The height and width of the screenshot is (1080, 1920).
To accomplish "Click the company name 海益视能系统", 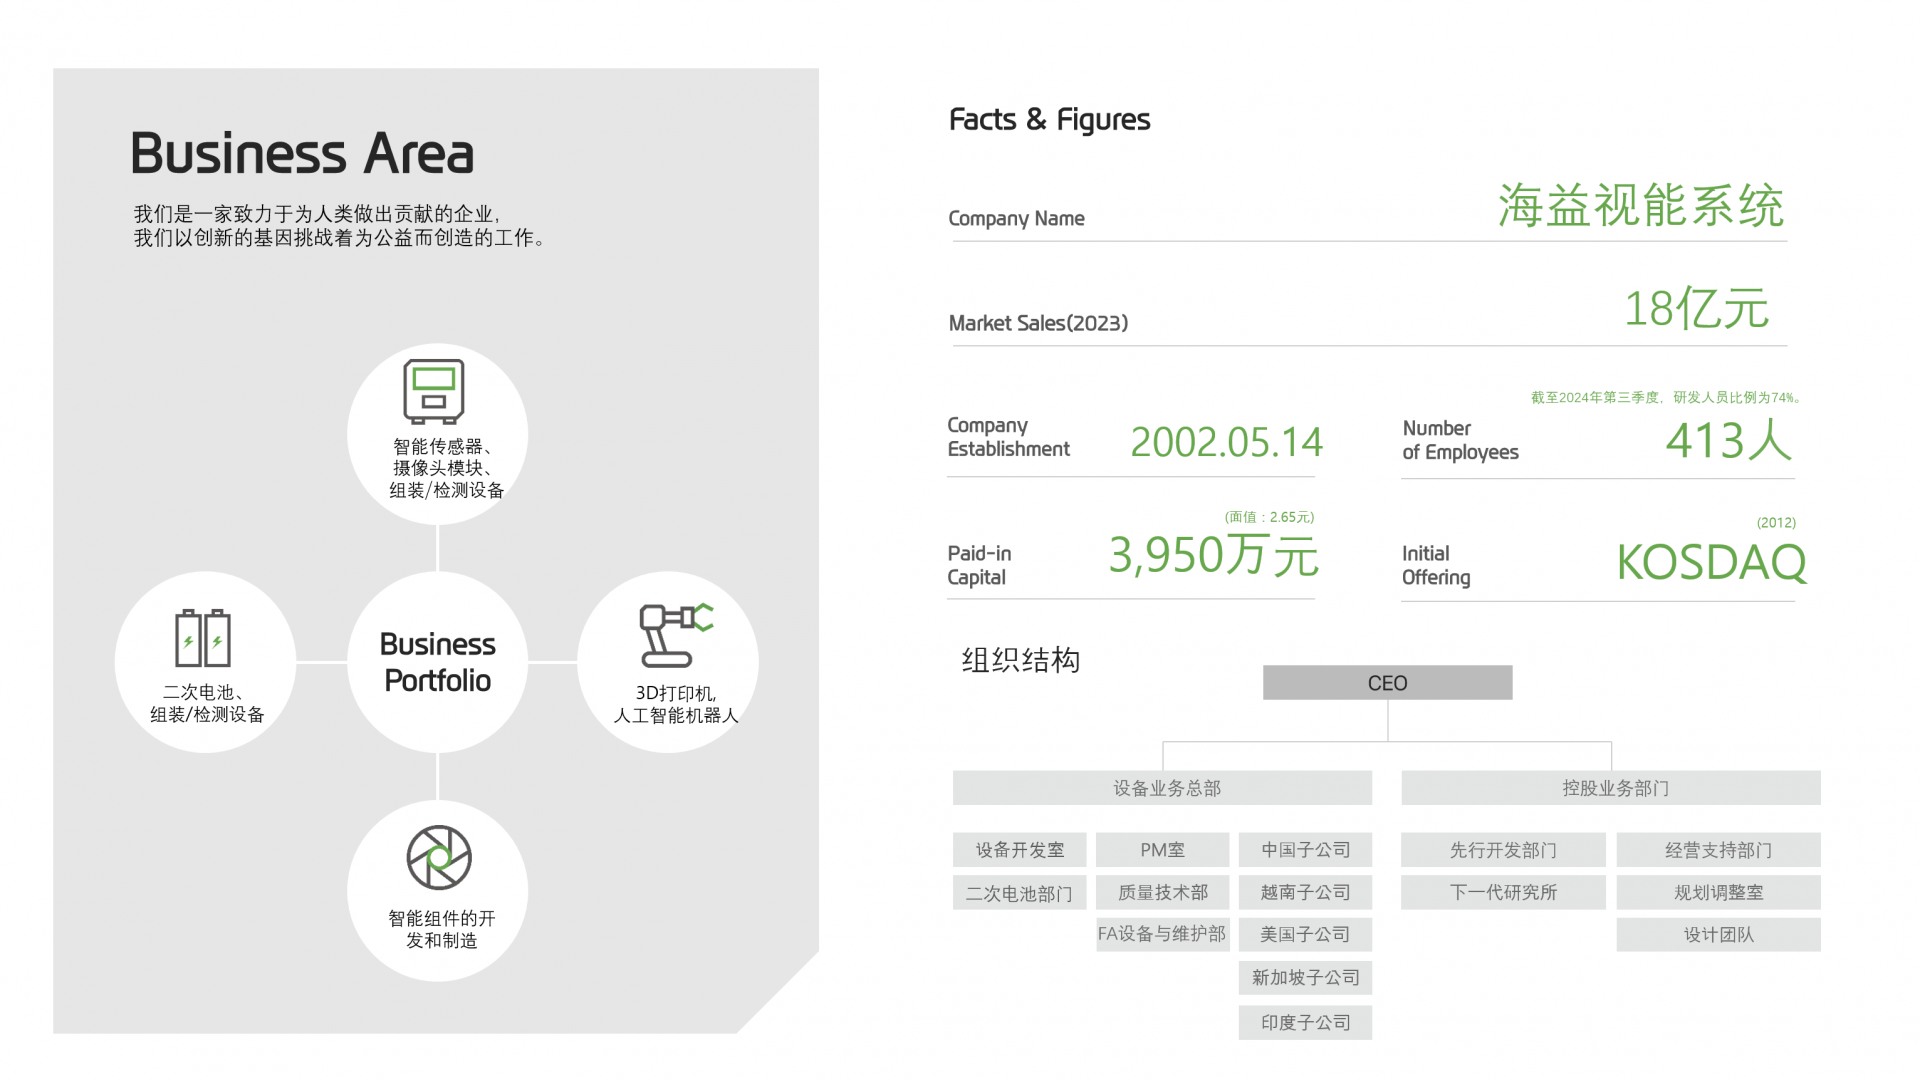I will tap(1640, 205).
